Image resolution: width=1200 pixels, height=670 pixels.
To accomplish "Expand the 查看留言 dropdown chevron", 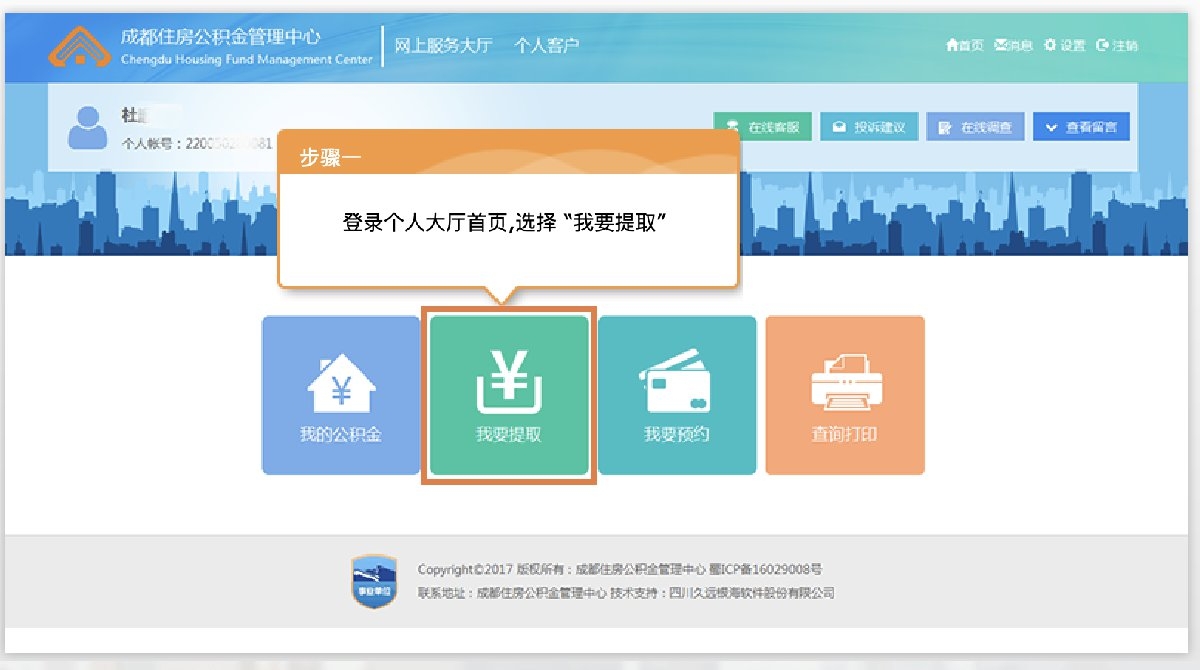I will [1051, 126].
